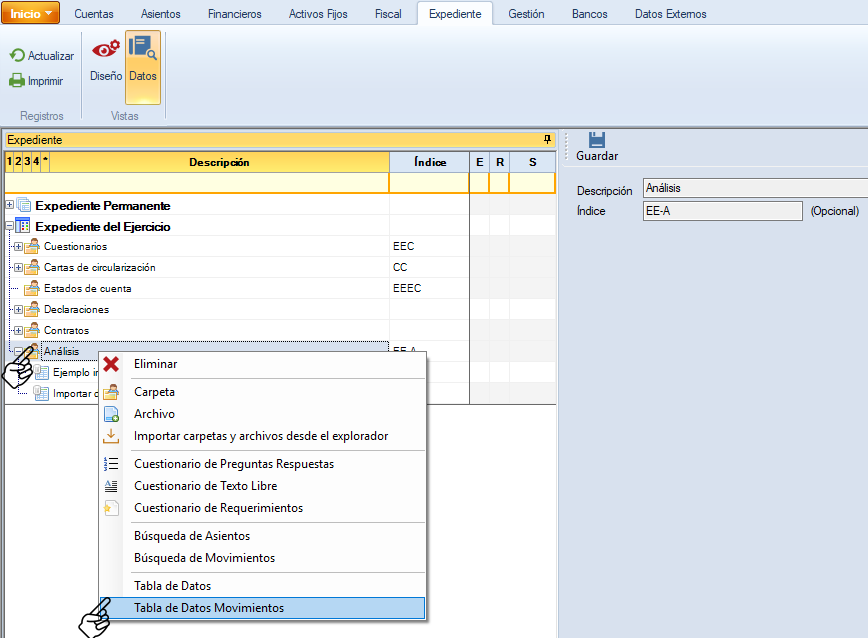Click the Actualizar refresh icon

17,56
